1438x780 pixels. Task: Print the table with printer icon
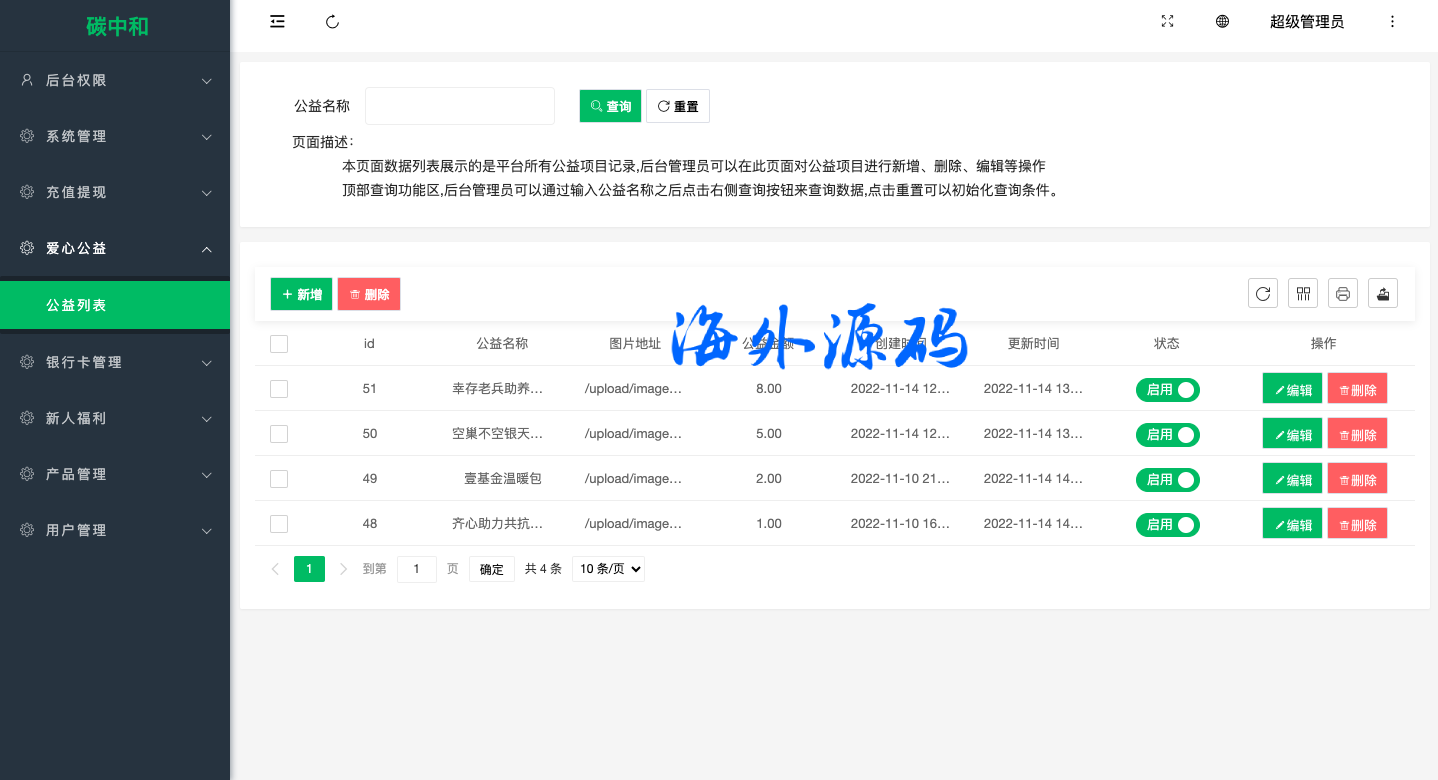(1343, 293)
